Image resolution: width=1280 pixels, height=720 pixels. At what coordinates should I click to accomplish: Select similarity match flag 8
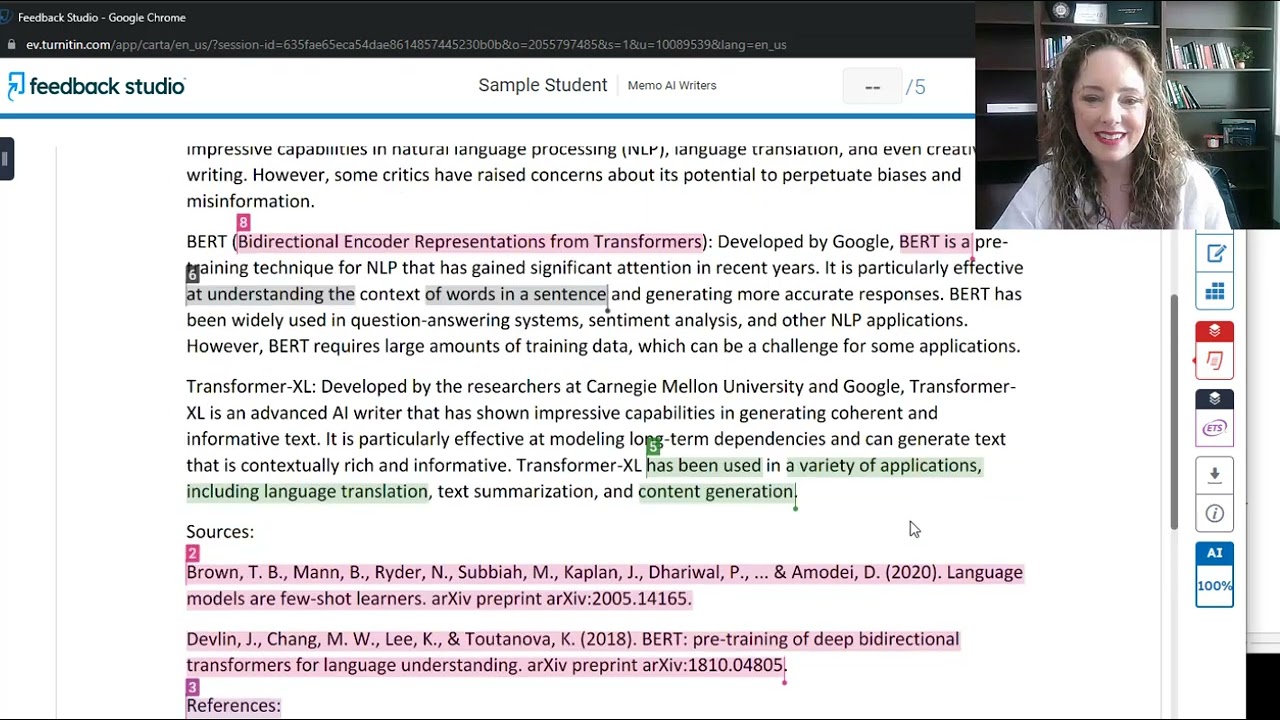tap(243, 222)
